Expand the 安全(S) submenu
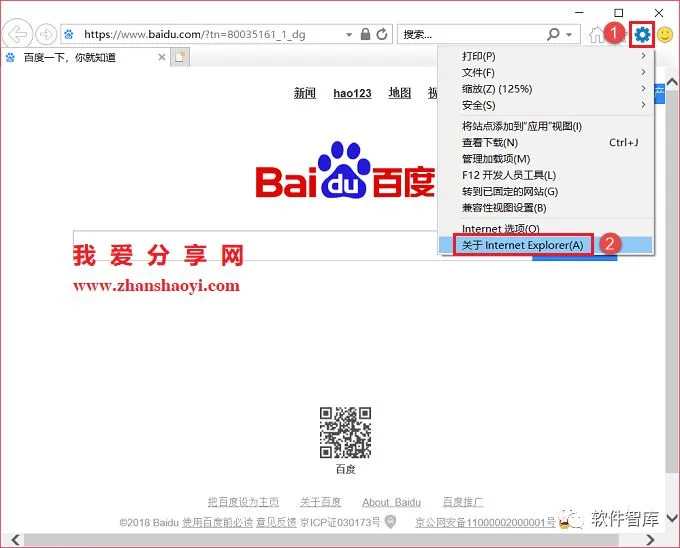Viewport: 680px width, 548px height. tap(546, 105)
